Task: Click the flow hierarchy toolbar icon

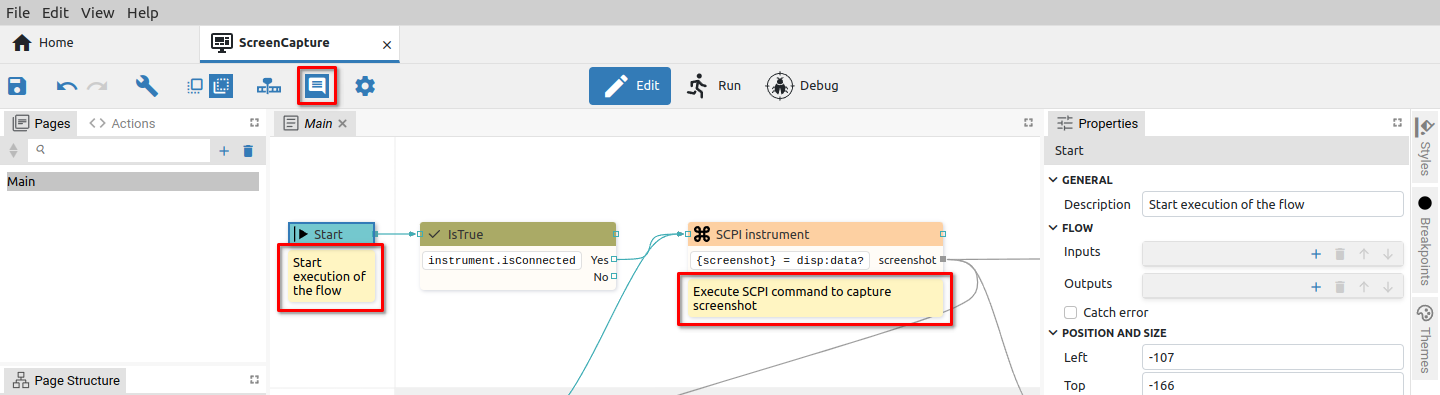Action: click(x=269, y=86)
